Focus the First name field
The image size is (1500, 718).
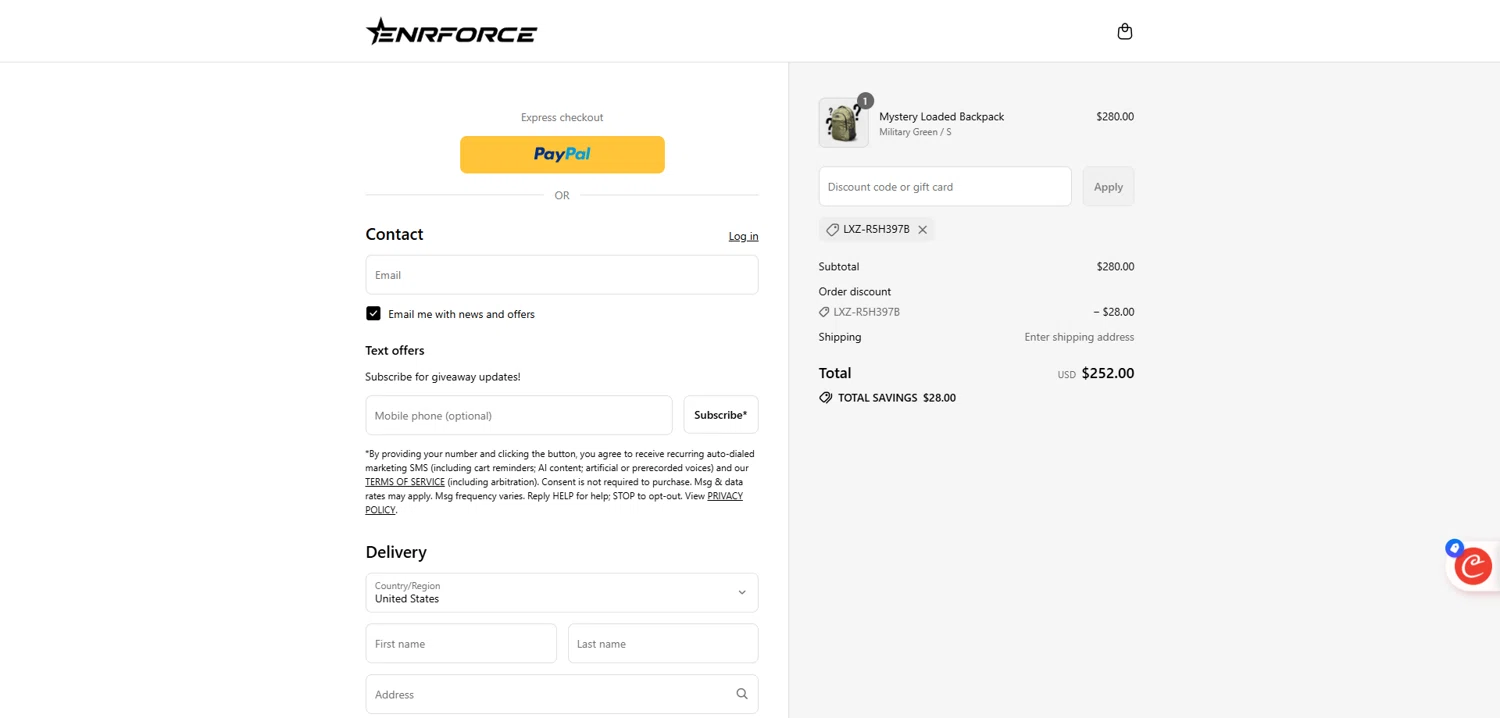tap(461, 644)
